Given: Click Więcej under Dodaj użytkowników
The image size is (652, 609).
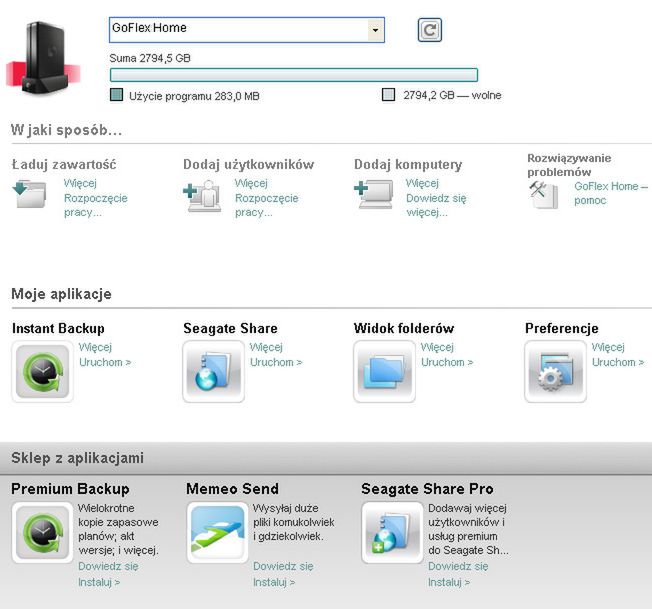Looking at the screenshot, I should pos(251,183).
